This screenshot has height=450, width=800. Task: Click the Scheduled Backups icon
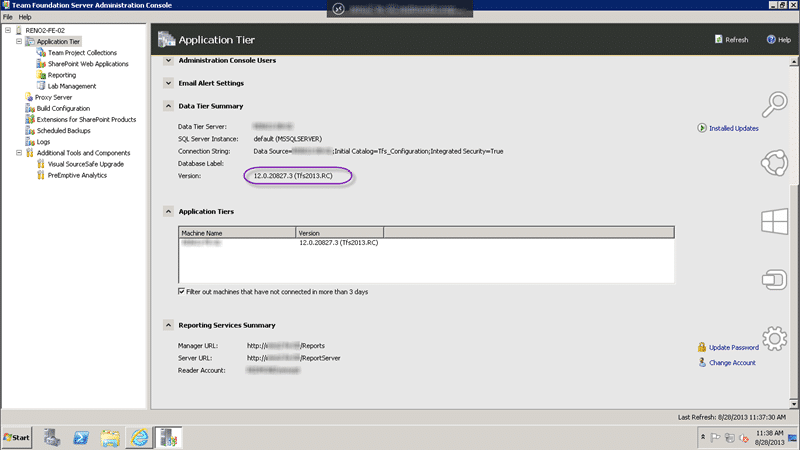click(30, 131)
